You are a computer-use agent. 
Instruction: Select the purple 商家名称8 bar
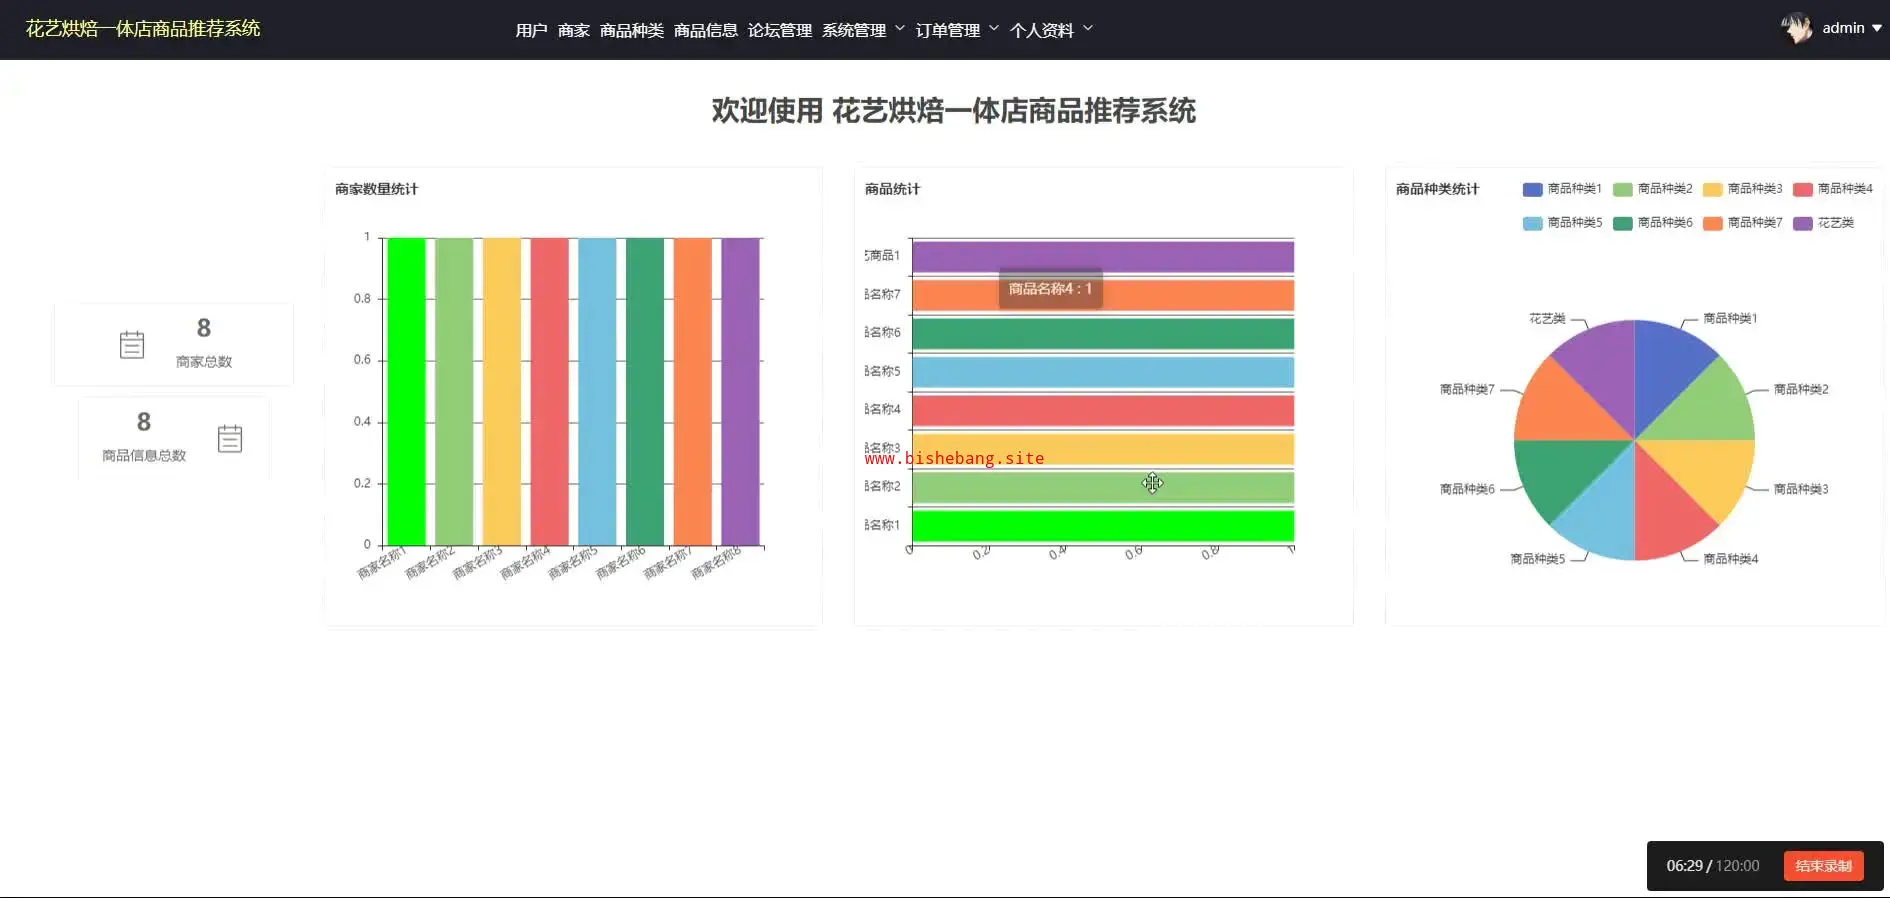(740, 391)
